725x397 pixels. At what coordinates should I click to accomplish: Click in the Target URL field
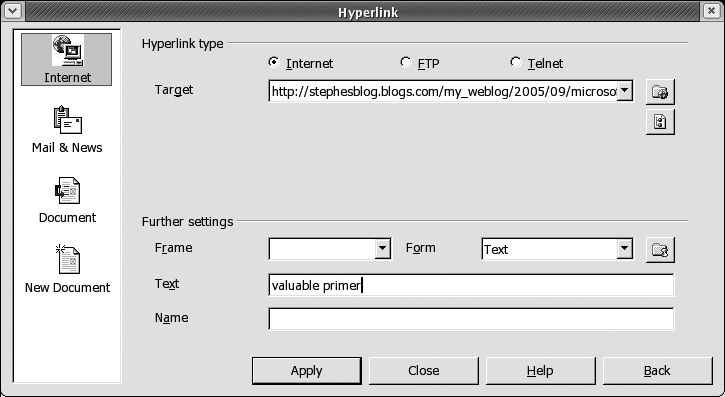443,91
